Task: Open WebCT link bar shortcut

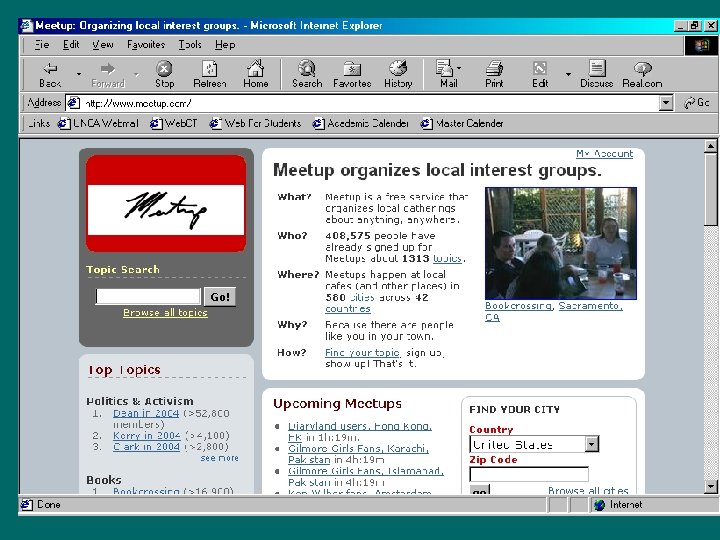Action: point(174,123)
